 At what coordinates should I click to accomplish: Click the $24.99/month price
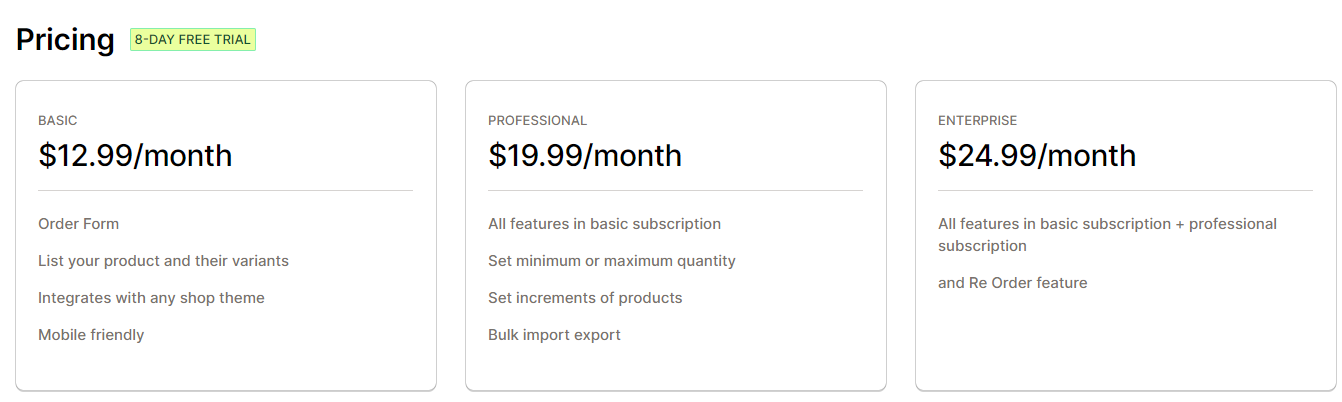pos(1037,155)
